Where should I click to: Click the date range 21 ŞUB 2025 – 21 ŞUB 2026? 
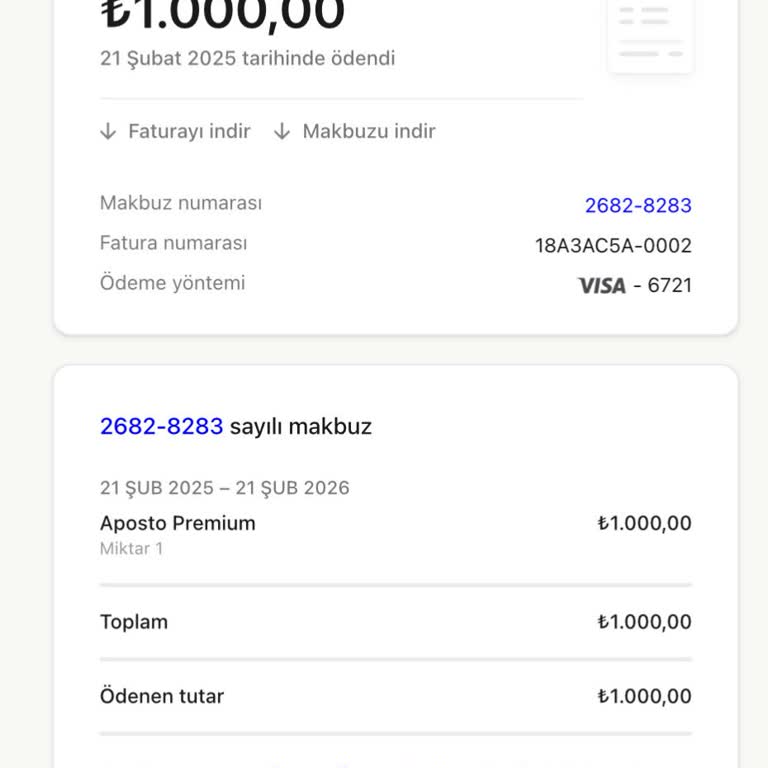225,488
